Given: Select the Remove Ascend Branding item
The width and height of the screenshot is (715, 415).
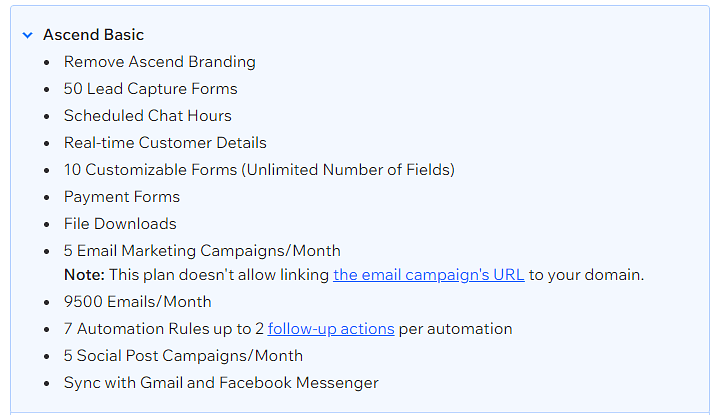Looking at the screenshot, I should 160,62.
